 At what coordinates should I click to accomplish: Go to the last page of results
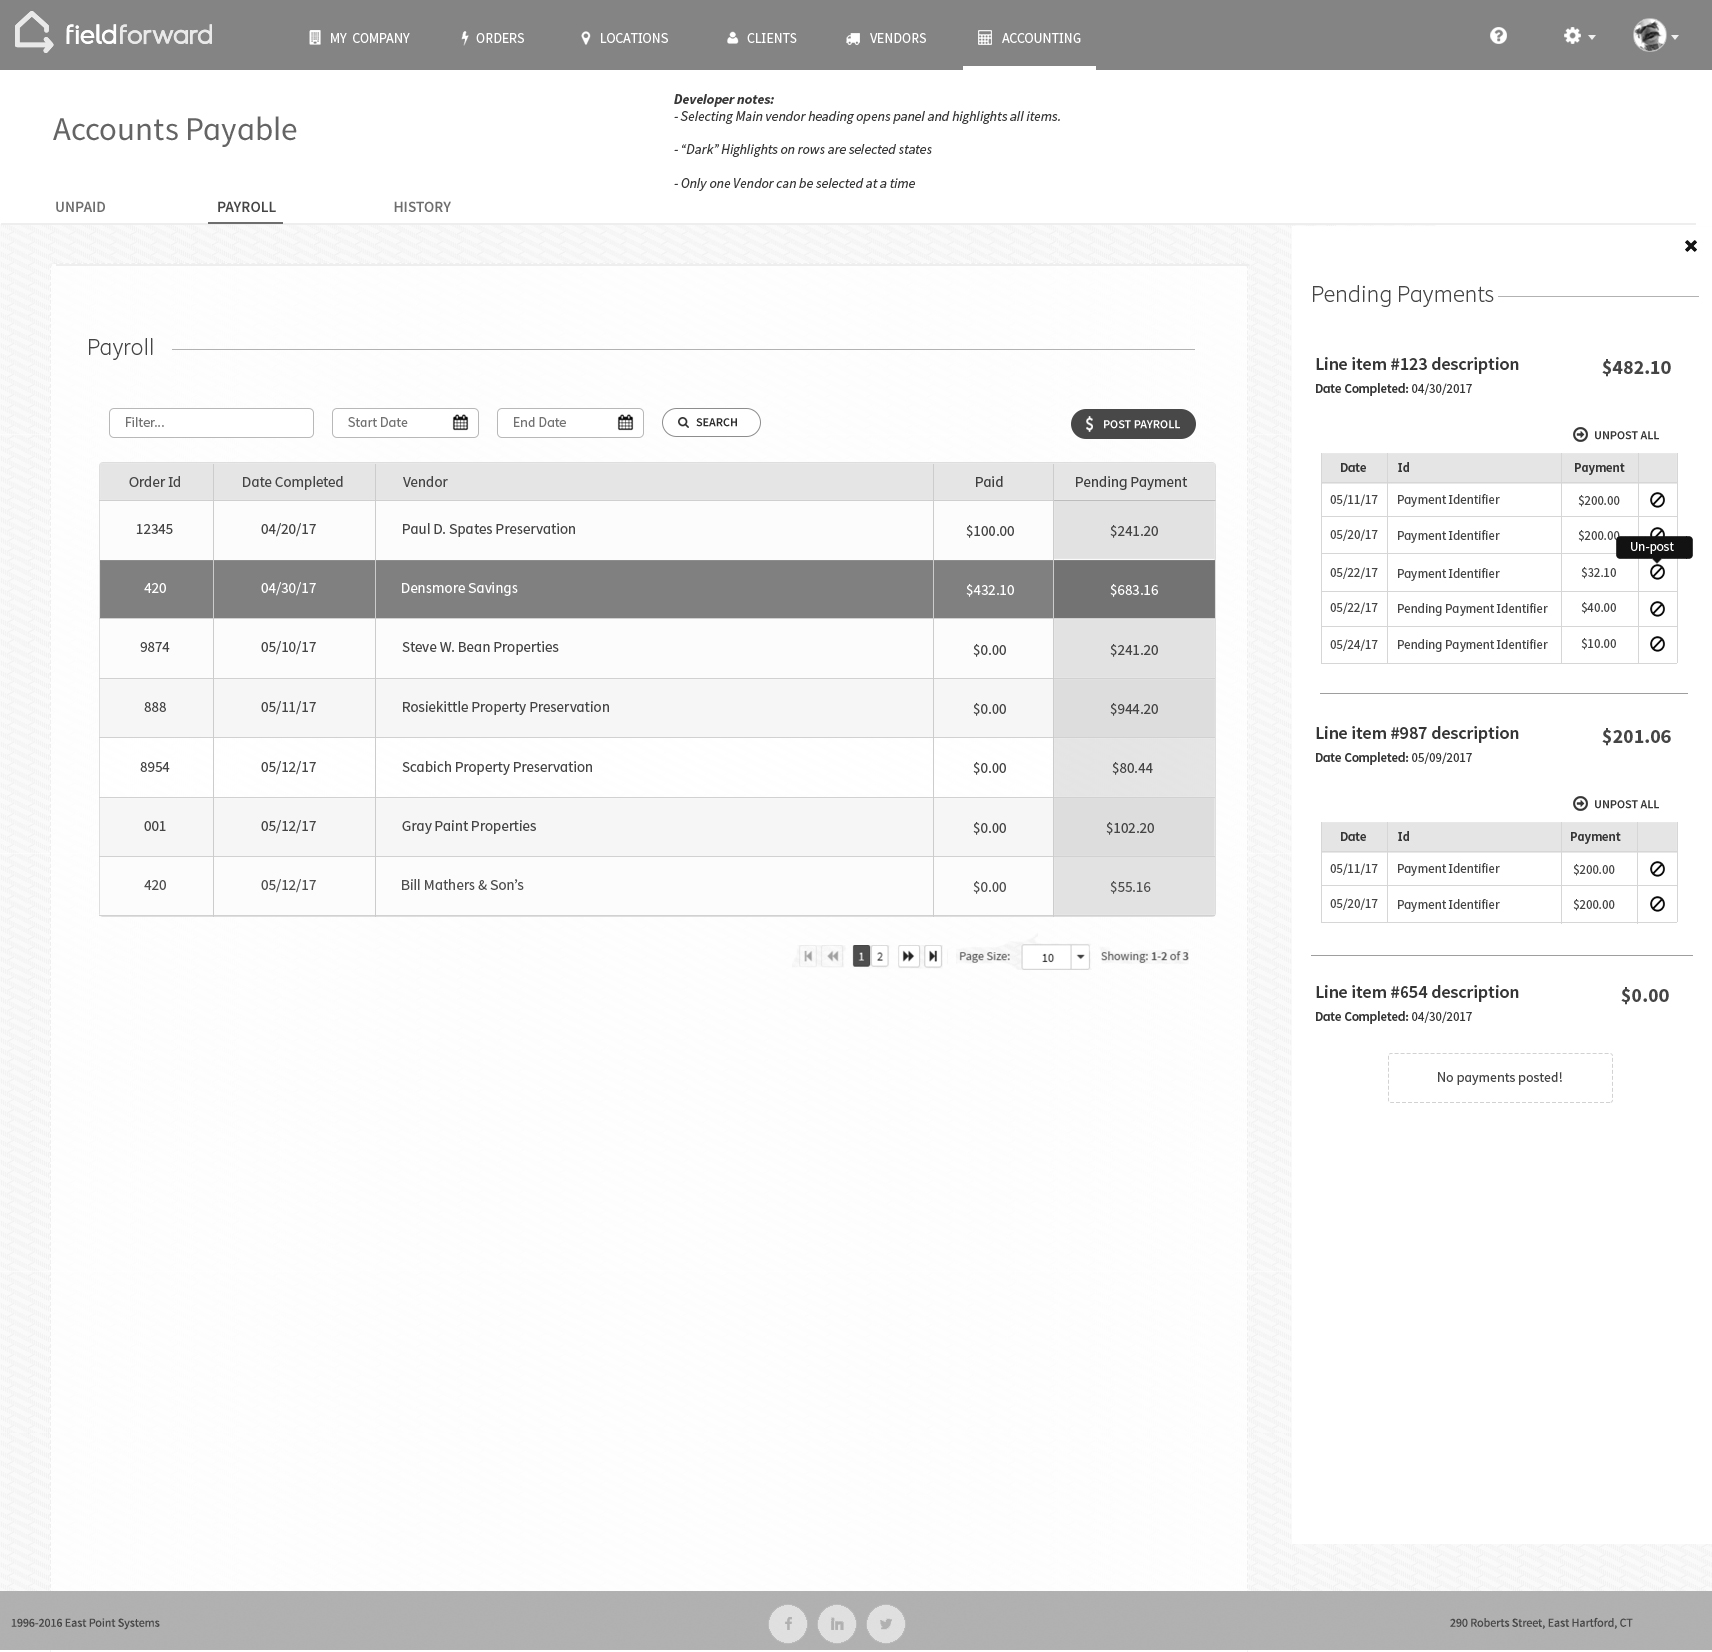point(932,957)
